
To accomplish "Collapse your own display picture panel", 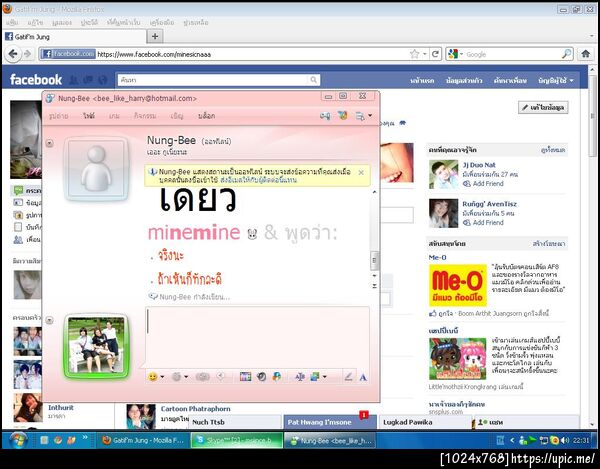I will tap(50, 320).
